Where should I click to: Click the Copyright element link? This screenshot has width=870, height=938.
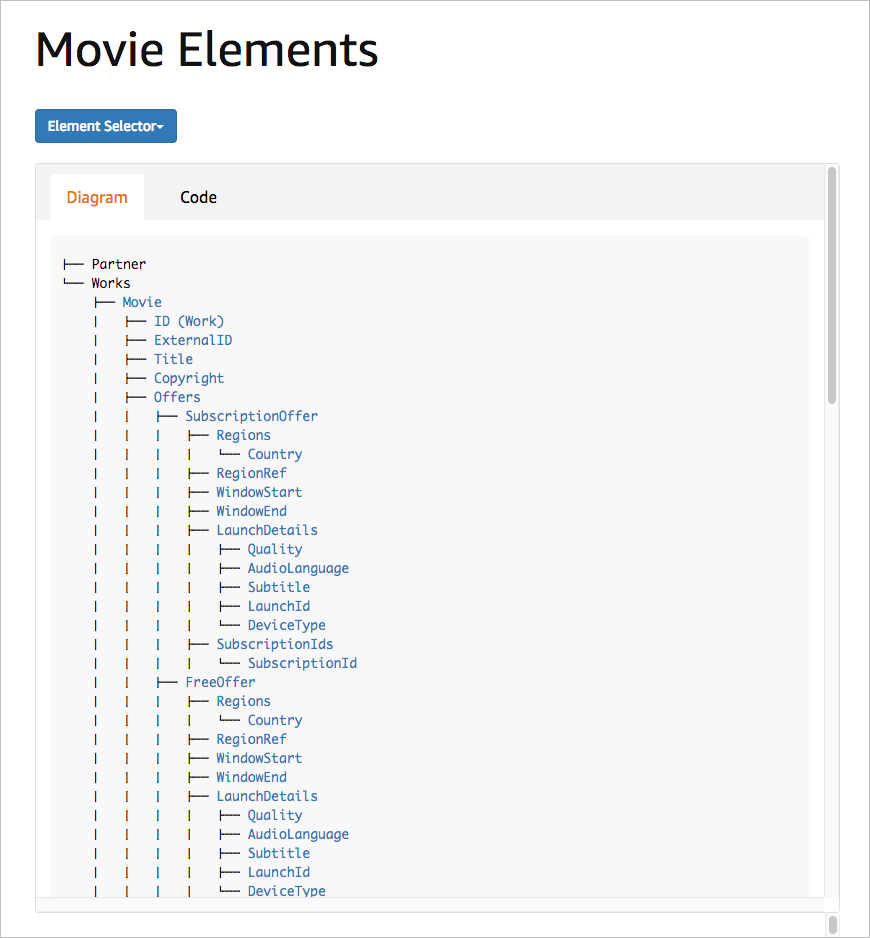tap(189, 378)
